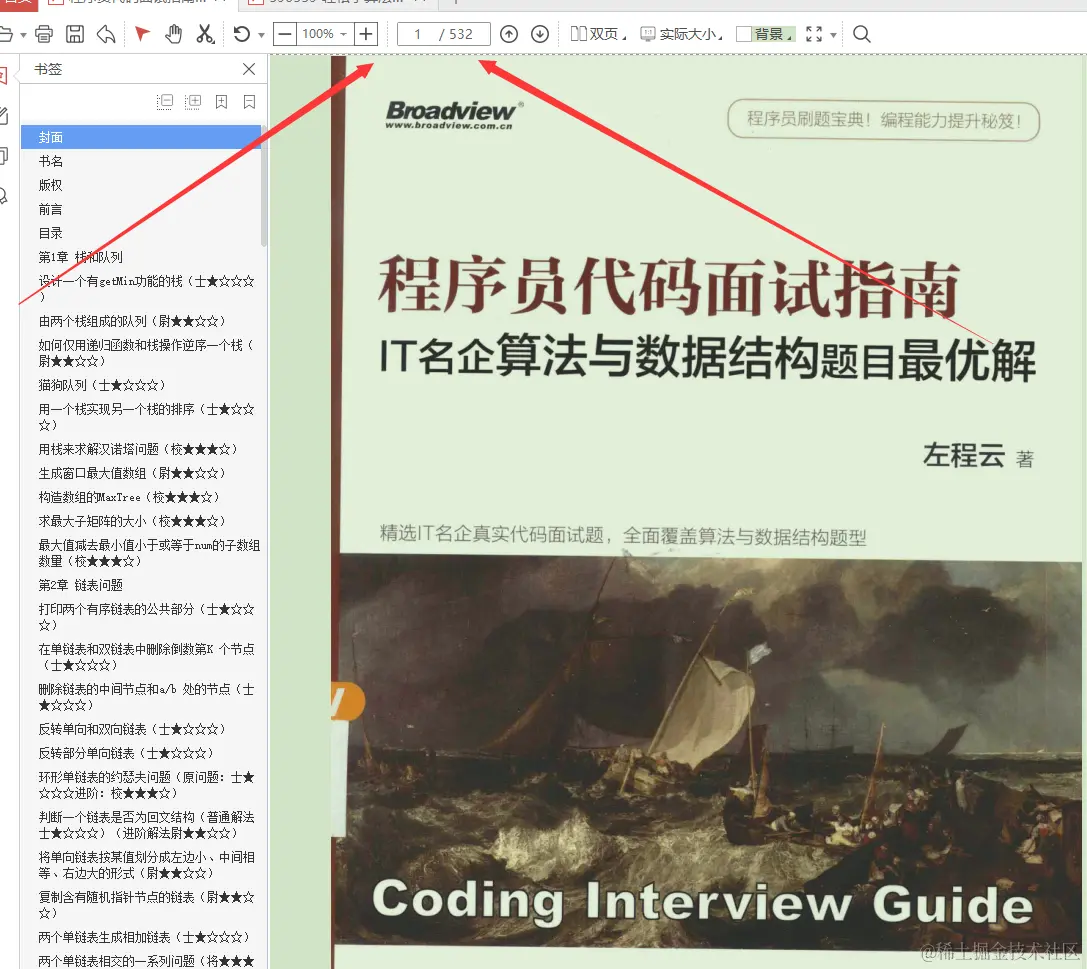
Task: Zoom in with the plus button
Action: (x=365, y=33)
